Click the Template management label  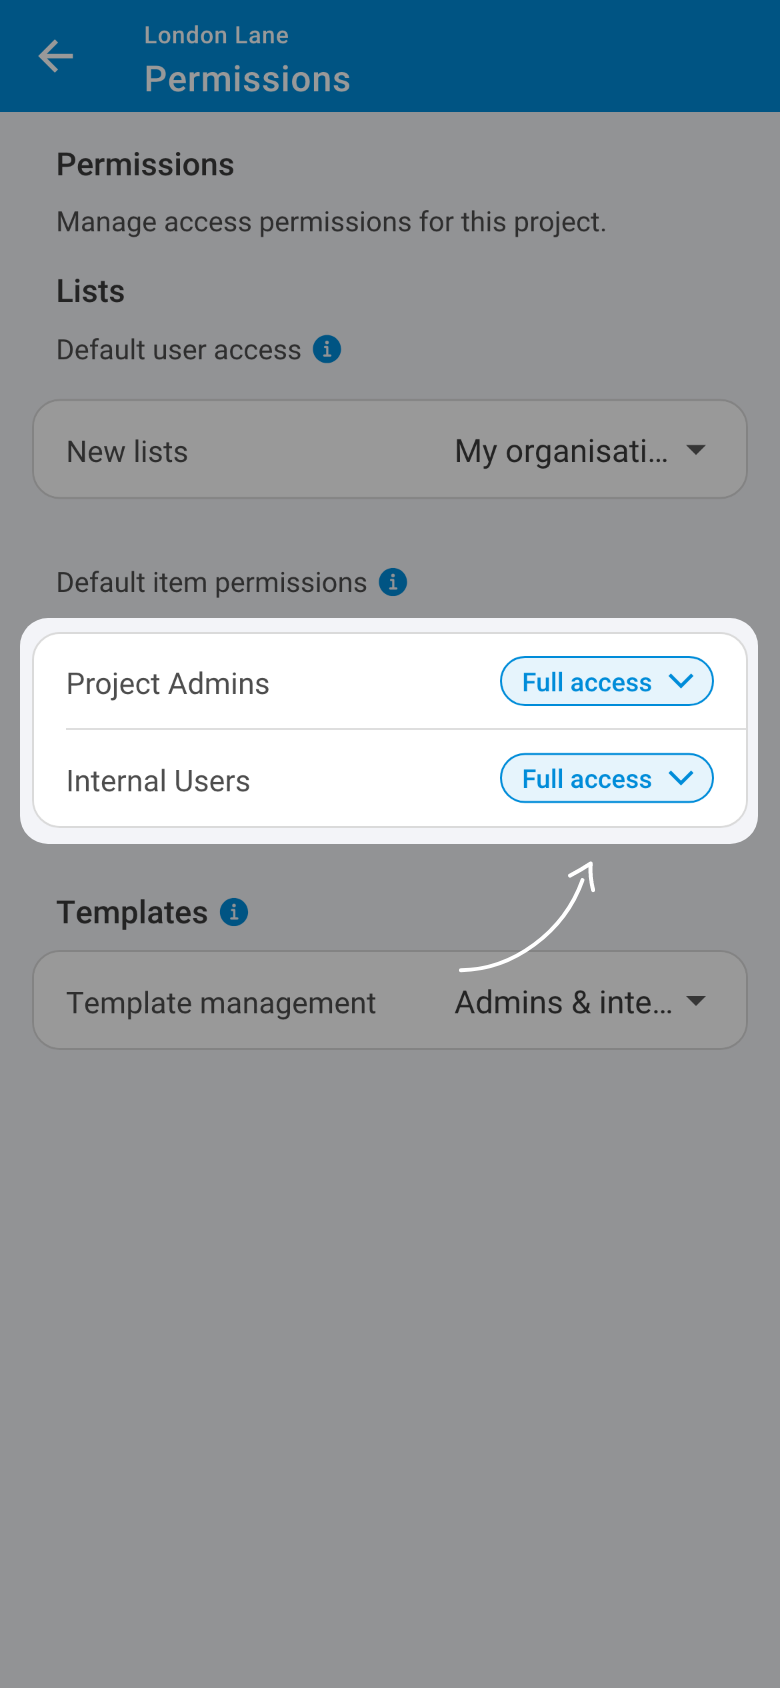tap(221, 1003)
